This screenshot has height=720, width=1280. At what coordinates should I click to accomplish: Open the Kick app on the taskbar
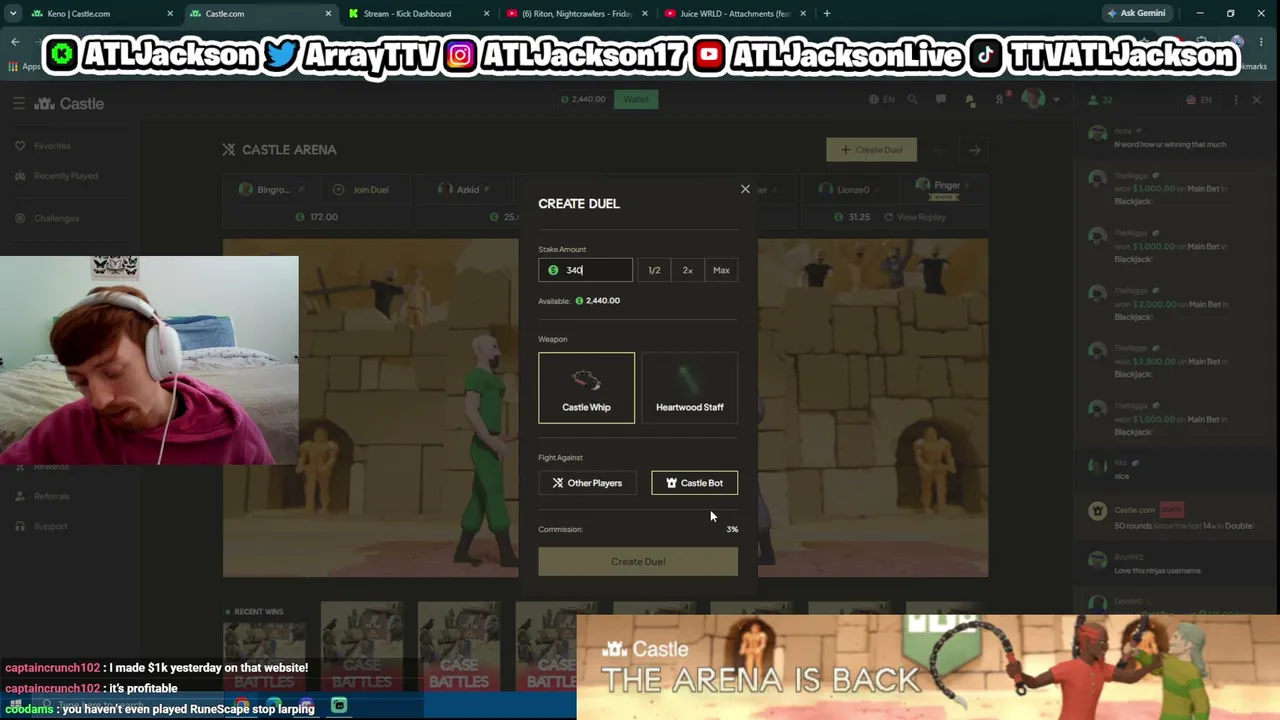(x=339, y=706)
